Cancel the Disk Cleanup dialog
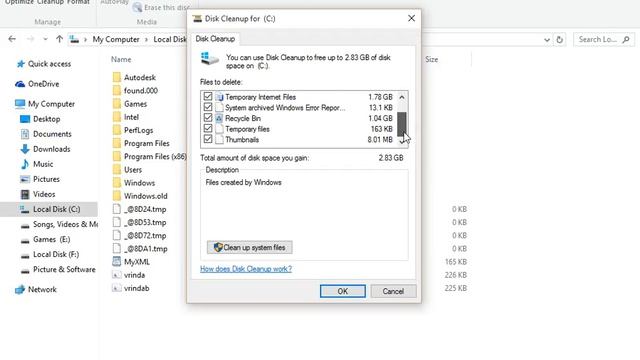Viewport: 640px width, 360px height. [393, 291]
